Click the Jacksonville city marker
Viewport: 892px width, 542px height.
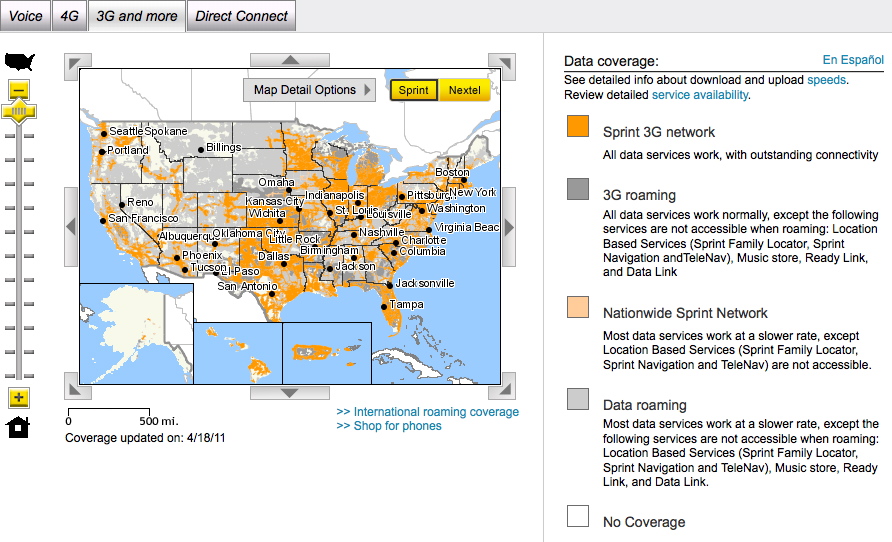point(390,284)
